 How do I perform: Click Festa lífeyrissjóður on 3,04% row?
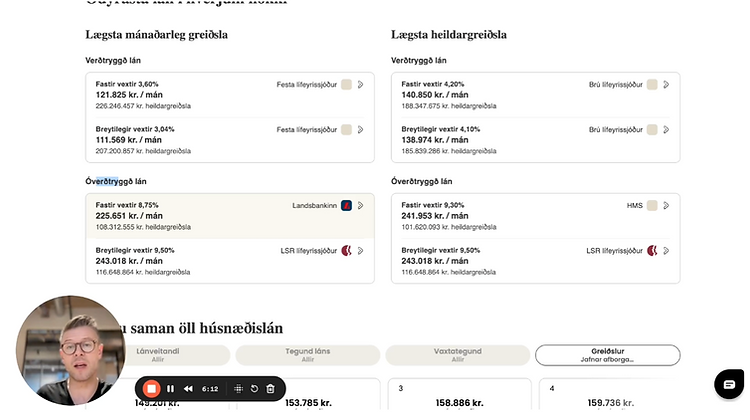307,130
